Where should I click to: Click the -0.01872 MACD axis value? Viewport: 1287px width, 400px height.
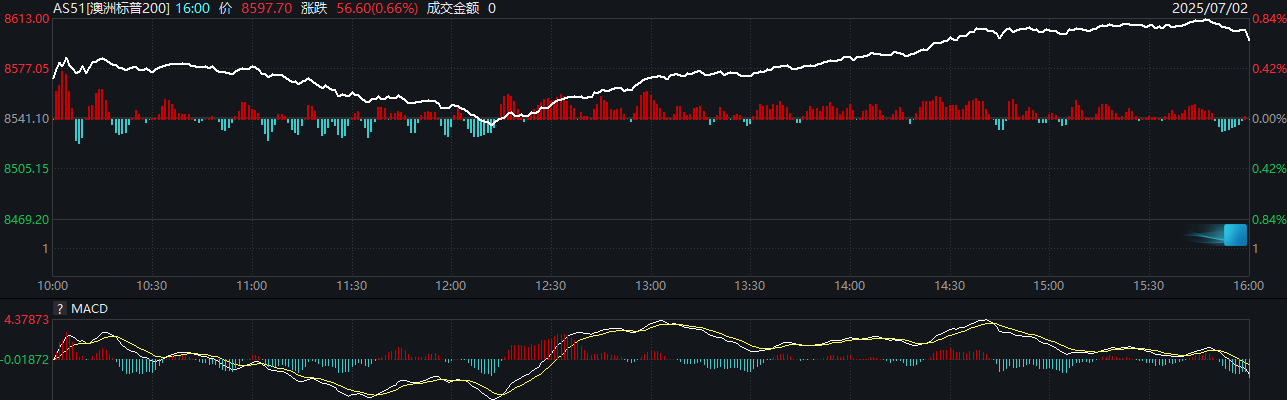27,359
